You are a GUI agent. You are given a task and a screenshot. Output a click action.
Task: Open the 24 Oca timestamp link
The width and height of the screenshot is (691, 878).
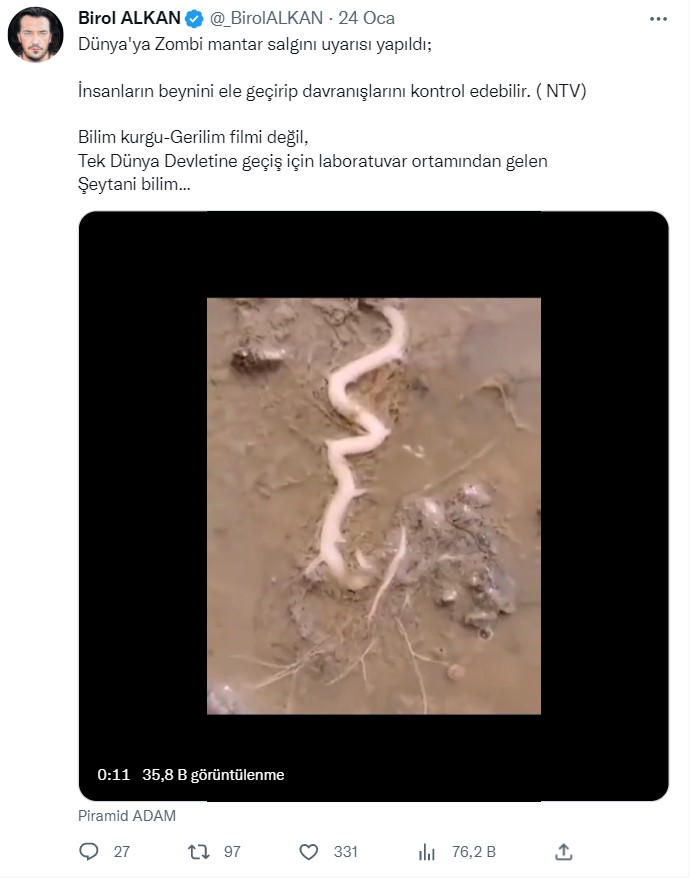(366, 18)
